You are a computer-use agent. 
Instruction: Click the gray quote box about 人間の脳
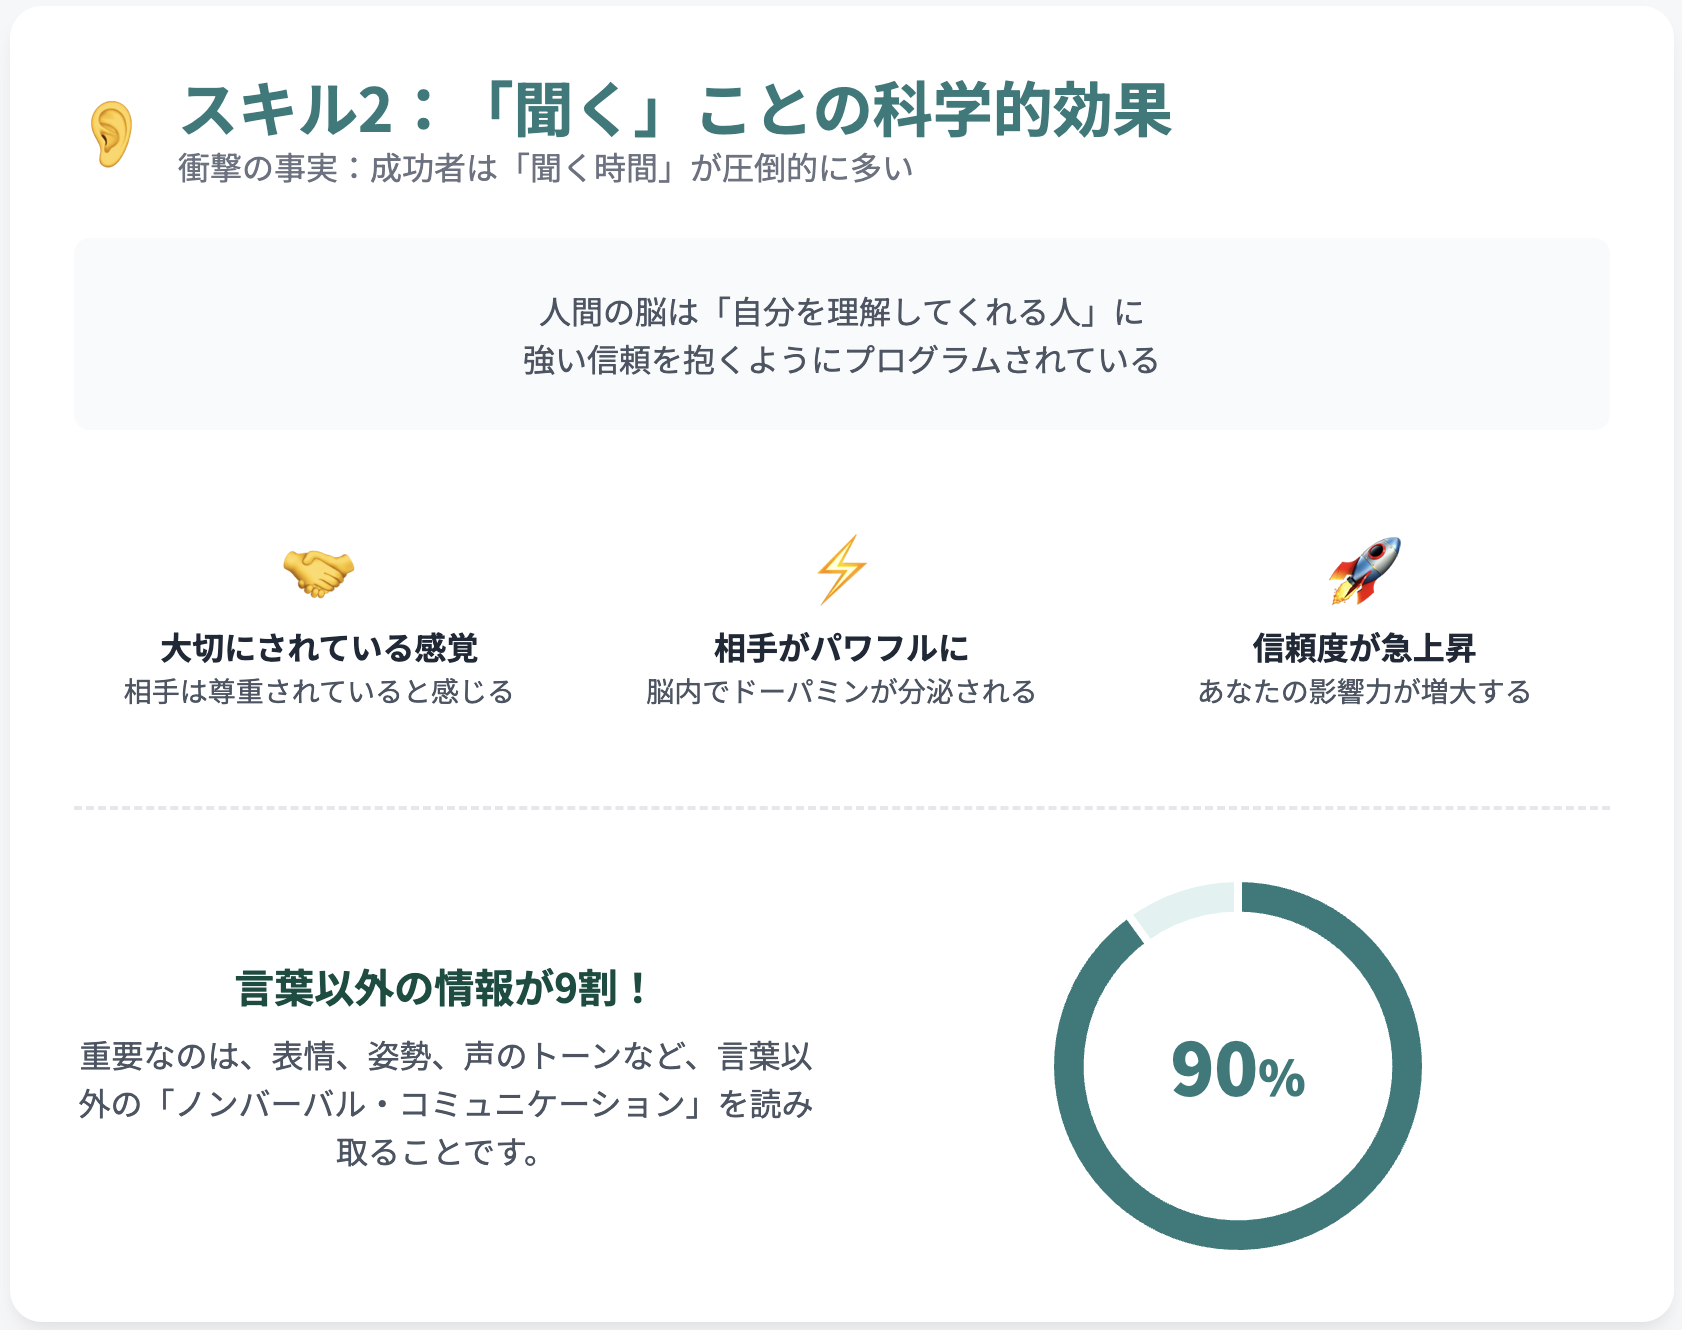[841, 334]
